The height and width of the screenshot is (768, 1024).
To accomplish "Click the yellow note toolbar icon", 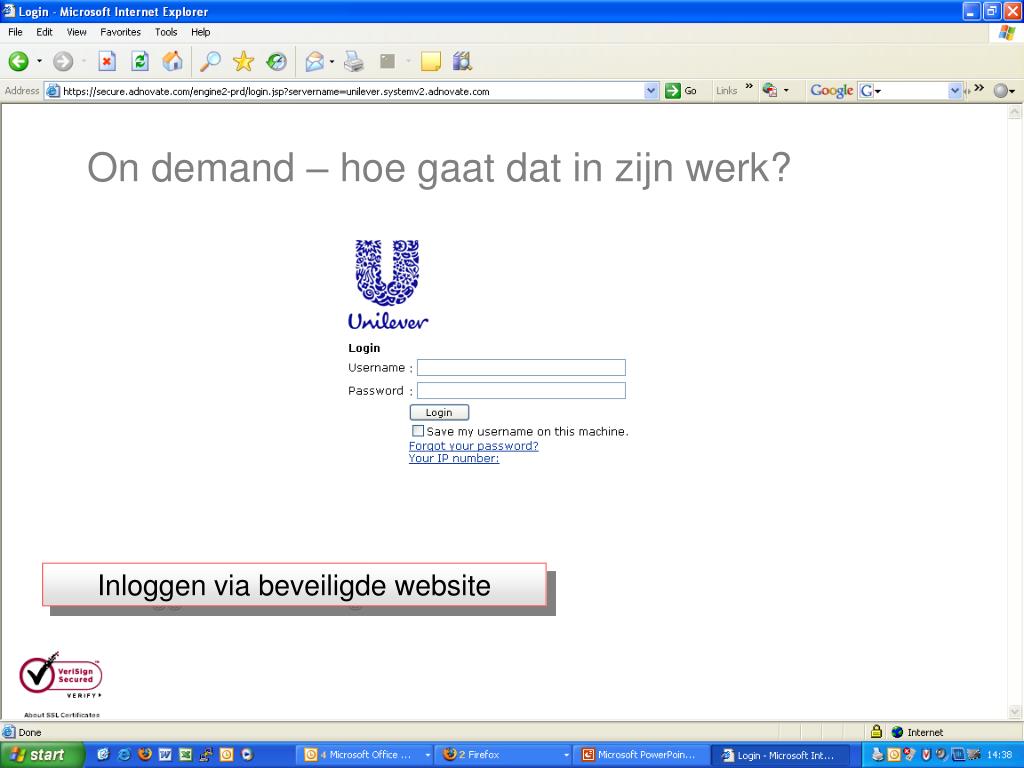I will pyautogui.click(x=430, y=61).
